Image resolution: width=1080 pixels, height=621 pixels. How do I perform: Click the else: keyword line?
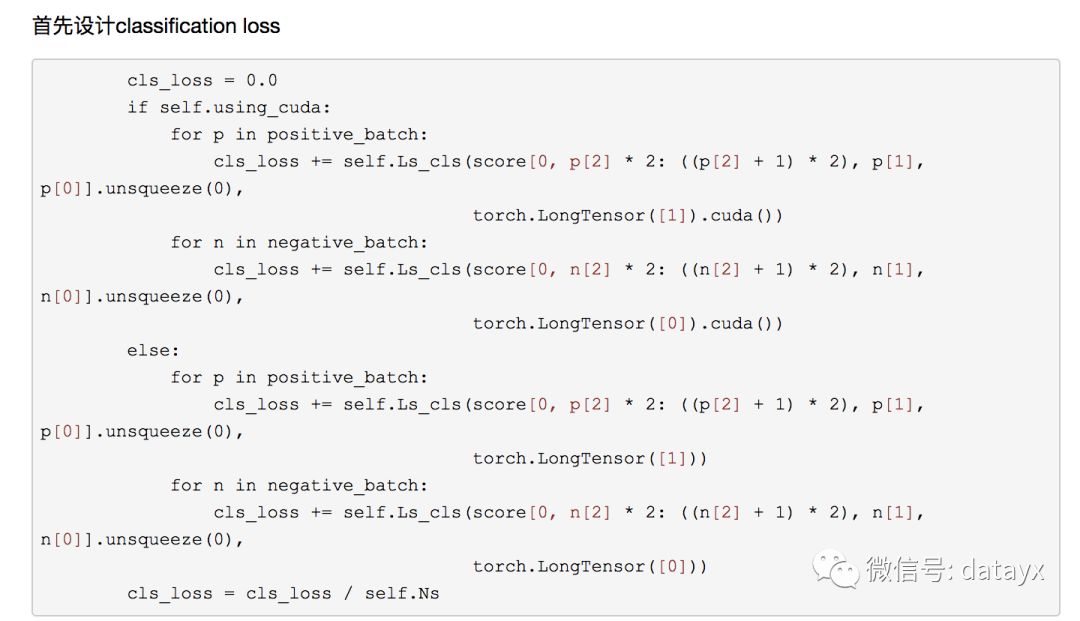153,350
